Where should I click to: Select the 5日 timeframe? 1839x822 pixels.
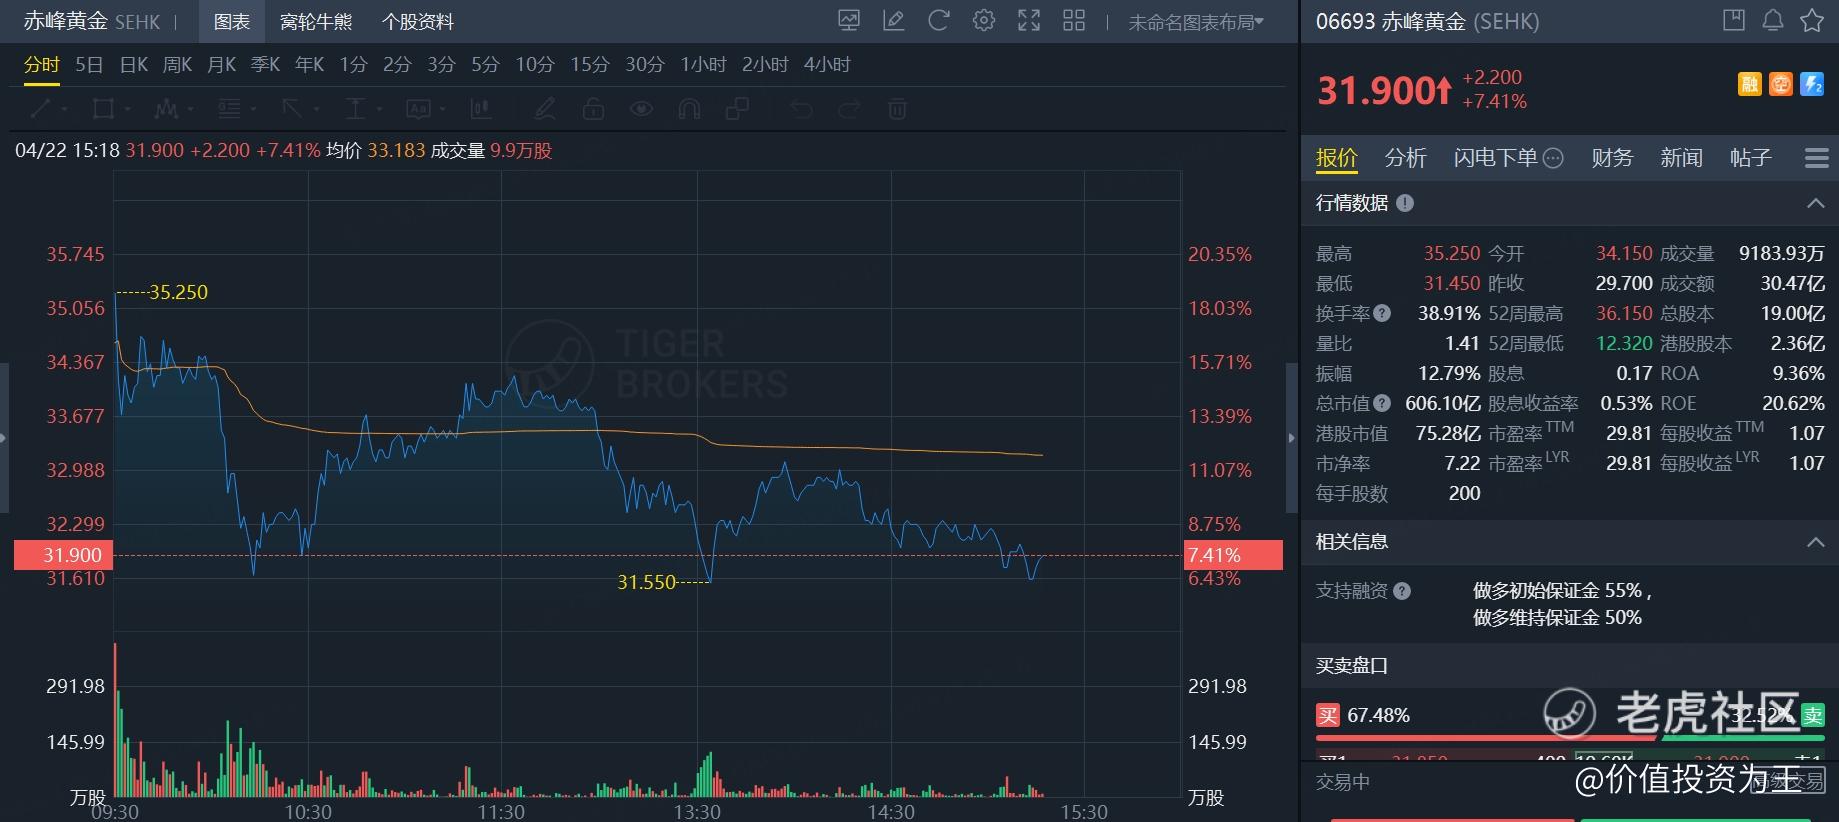(89, 65)
